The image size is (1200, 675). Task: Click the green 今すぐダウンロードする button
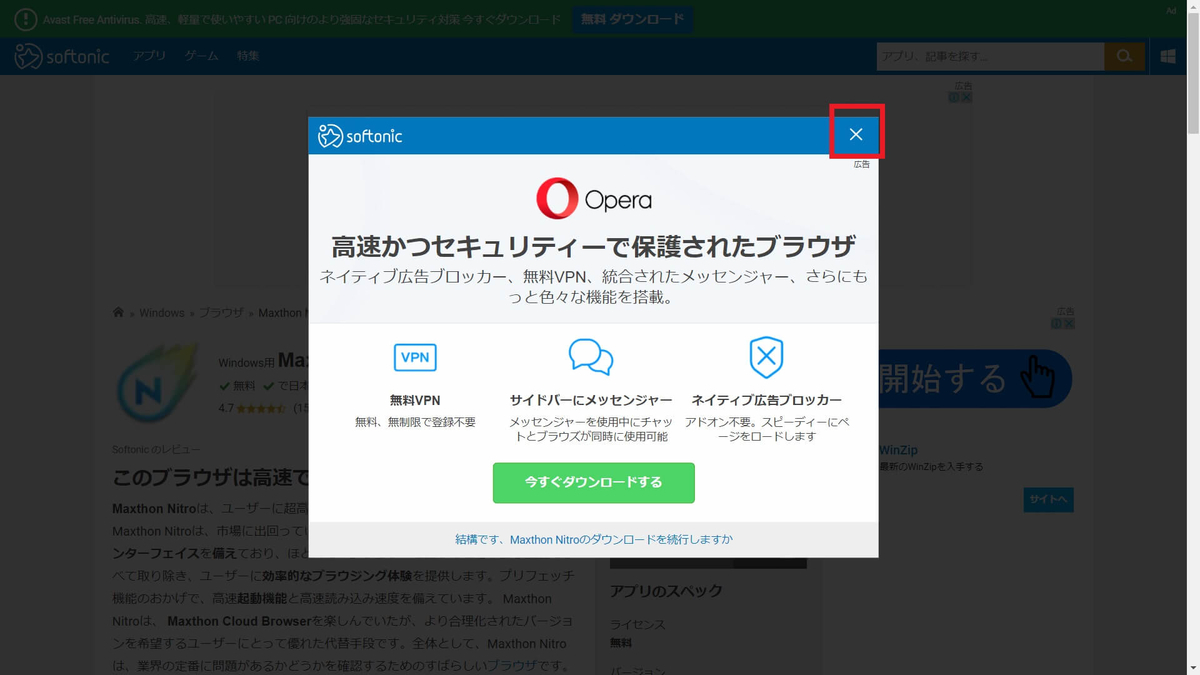click(593, 482)
